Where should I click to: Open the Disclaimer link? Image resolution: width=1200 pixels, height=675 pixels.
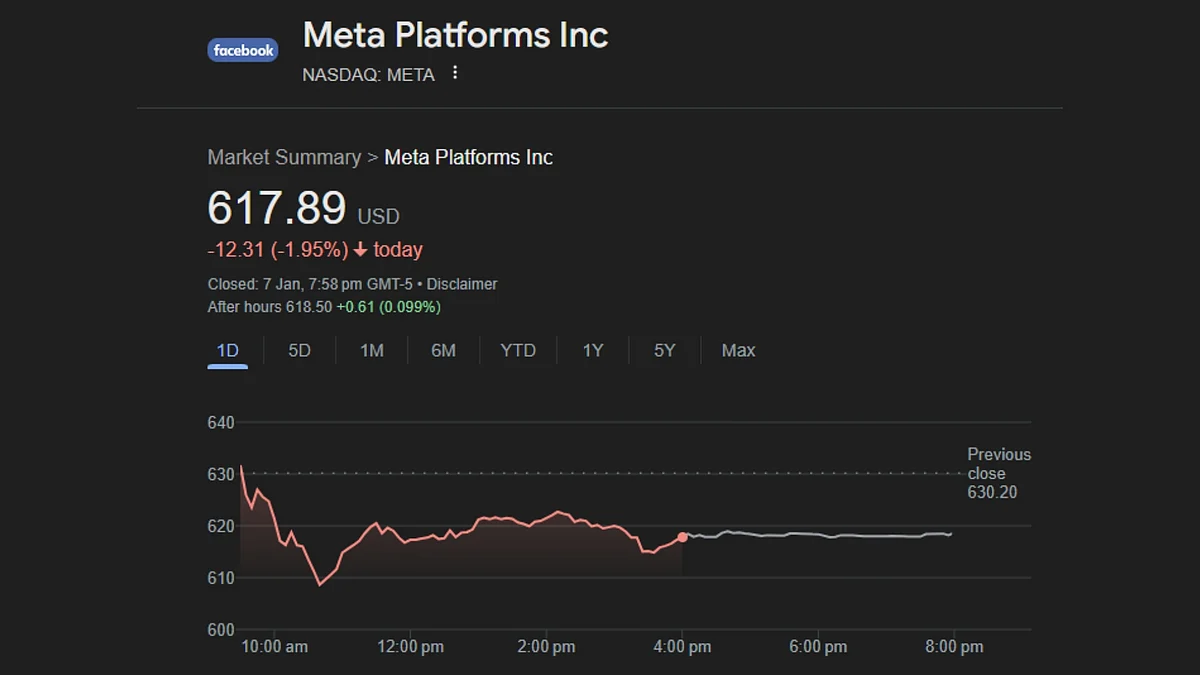[462, 284]
